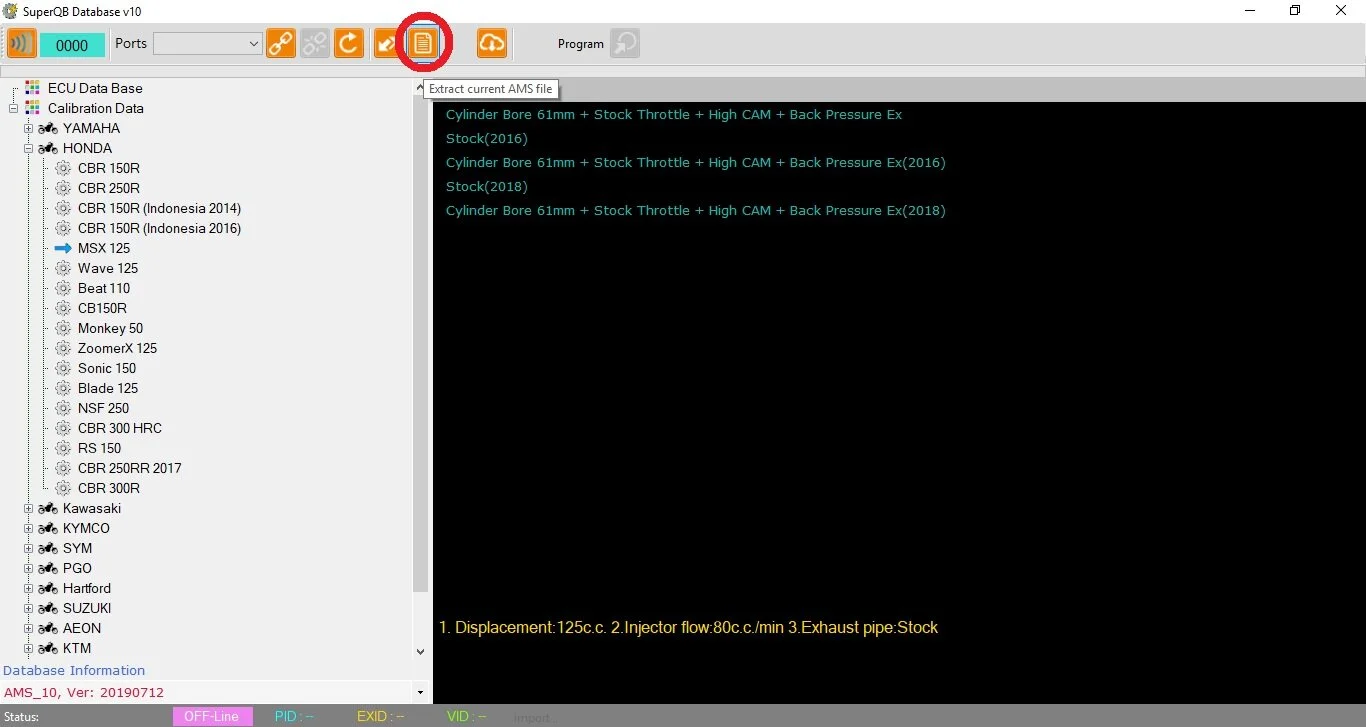Select the CB150R model
Viewport: 1366px width, 727px height.
[102, 308]
